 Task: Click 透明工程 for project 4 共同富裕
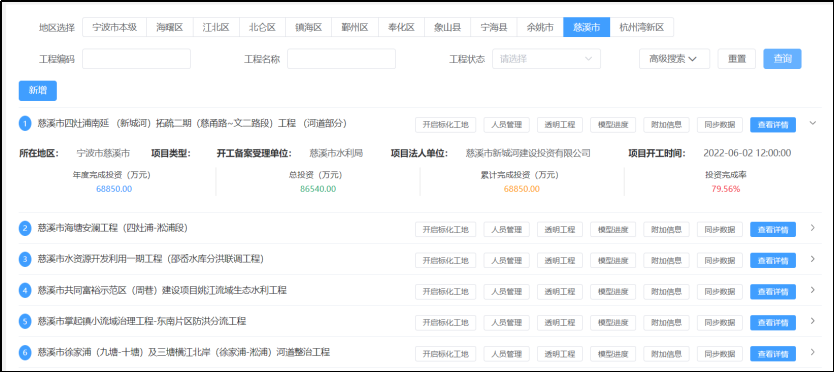560,292
